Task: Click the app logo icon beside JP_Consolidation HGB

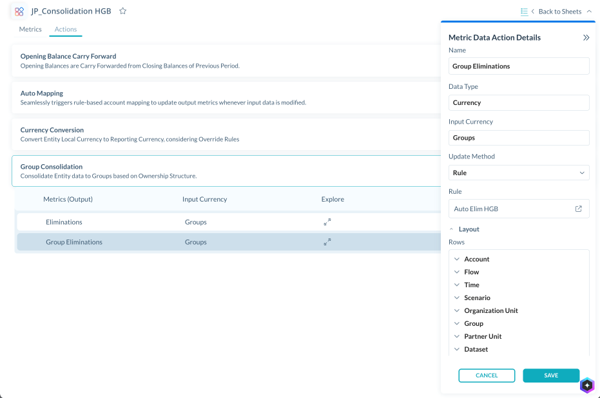Action: [19, 11]
